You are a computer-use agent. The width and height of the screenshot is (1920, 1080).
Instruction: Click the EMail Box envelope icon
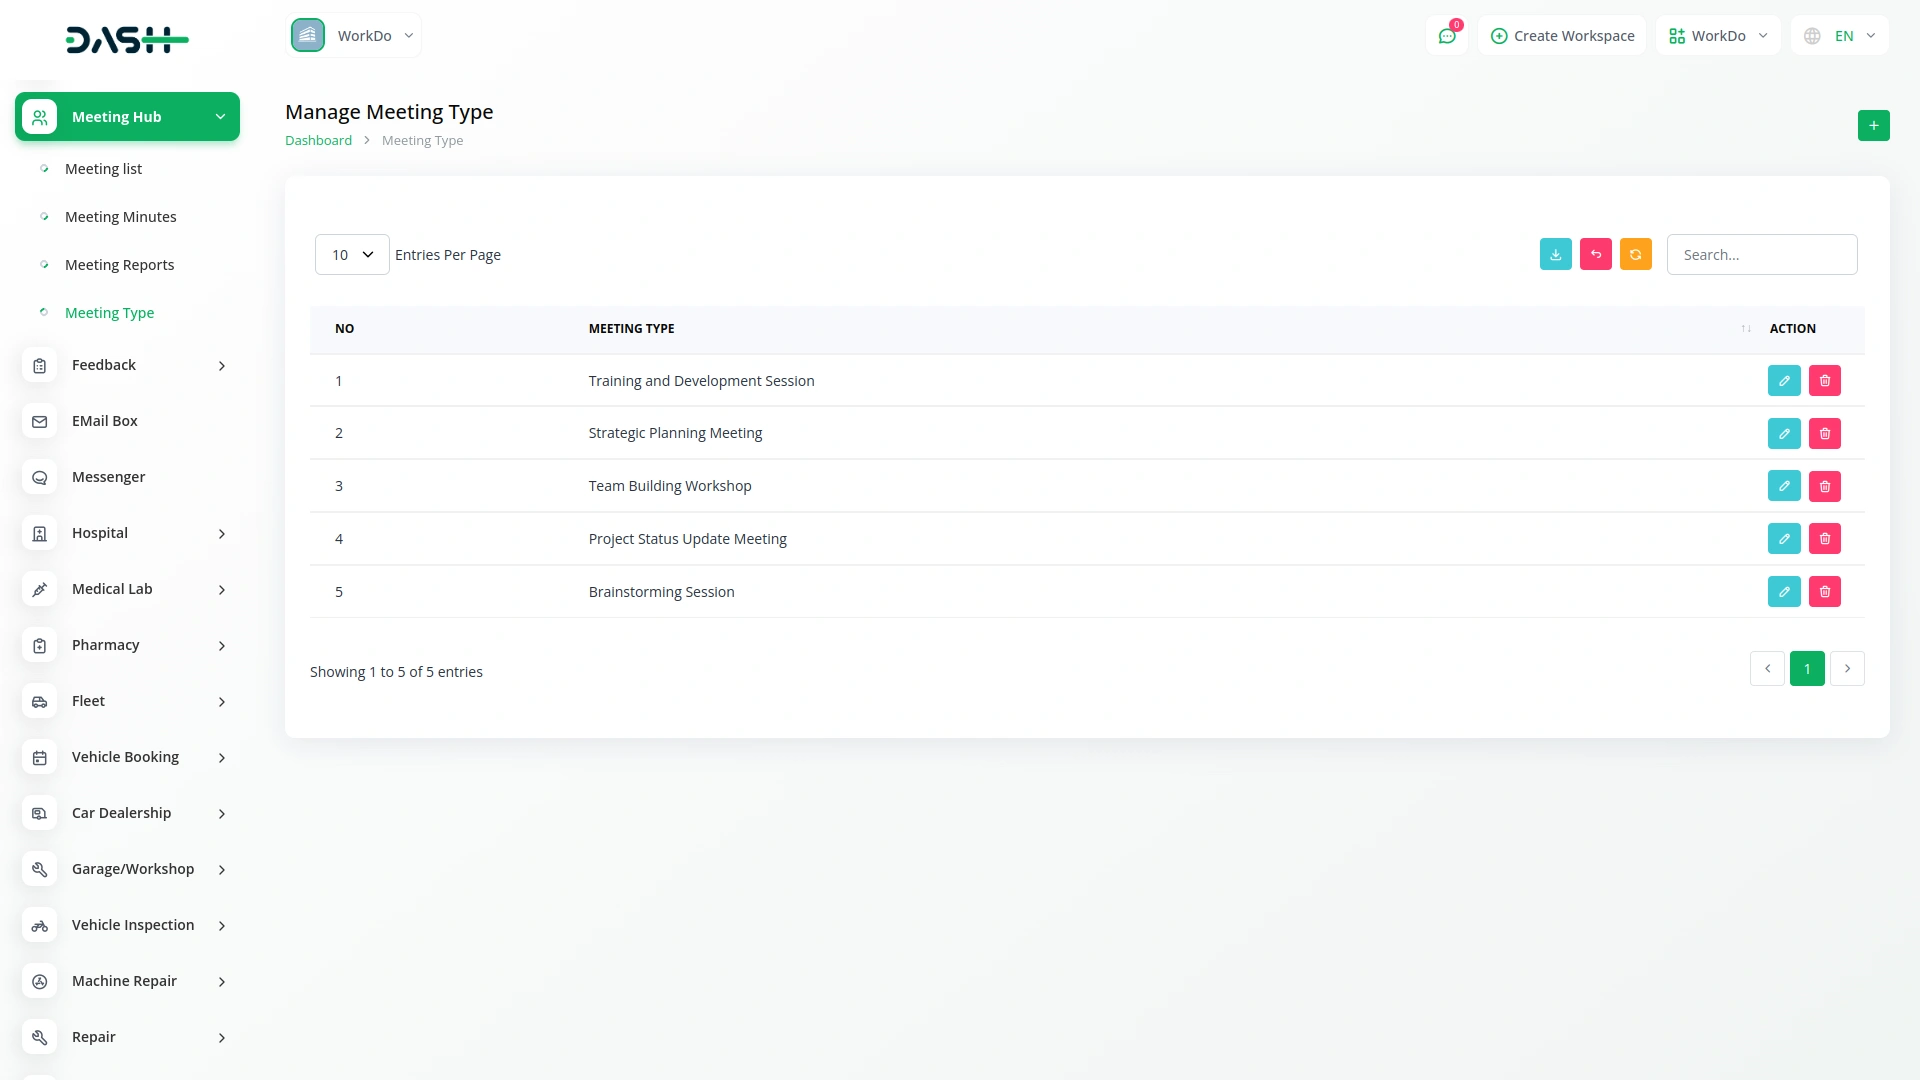(40, 422)
